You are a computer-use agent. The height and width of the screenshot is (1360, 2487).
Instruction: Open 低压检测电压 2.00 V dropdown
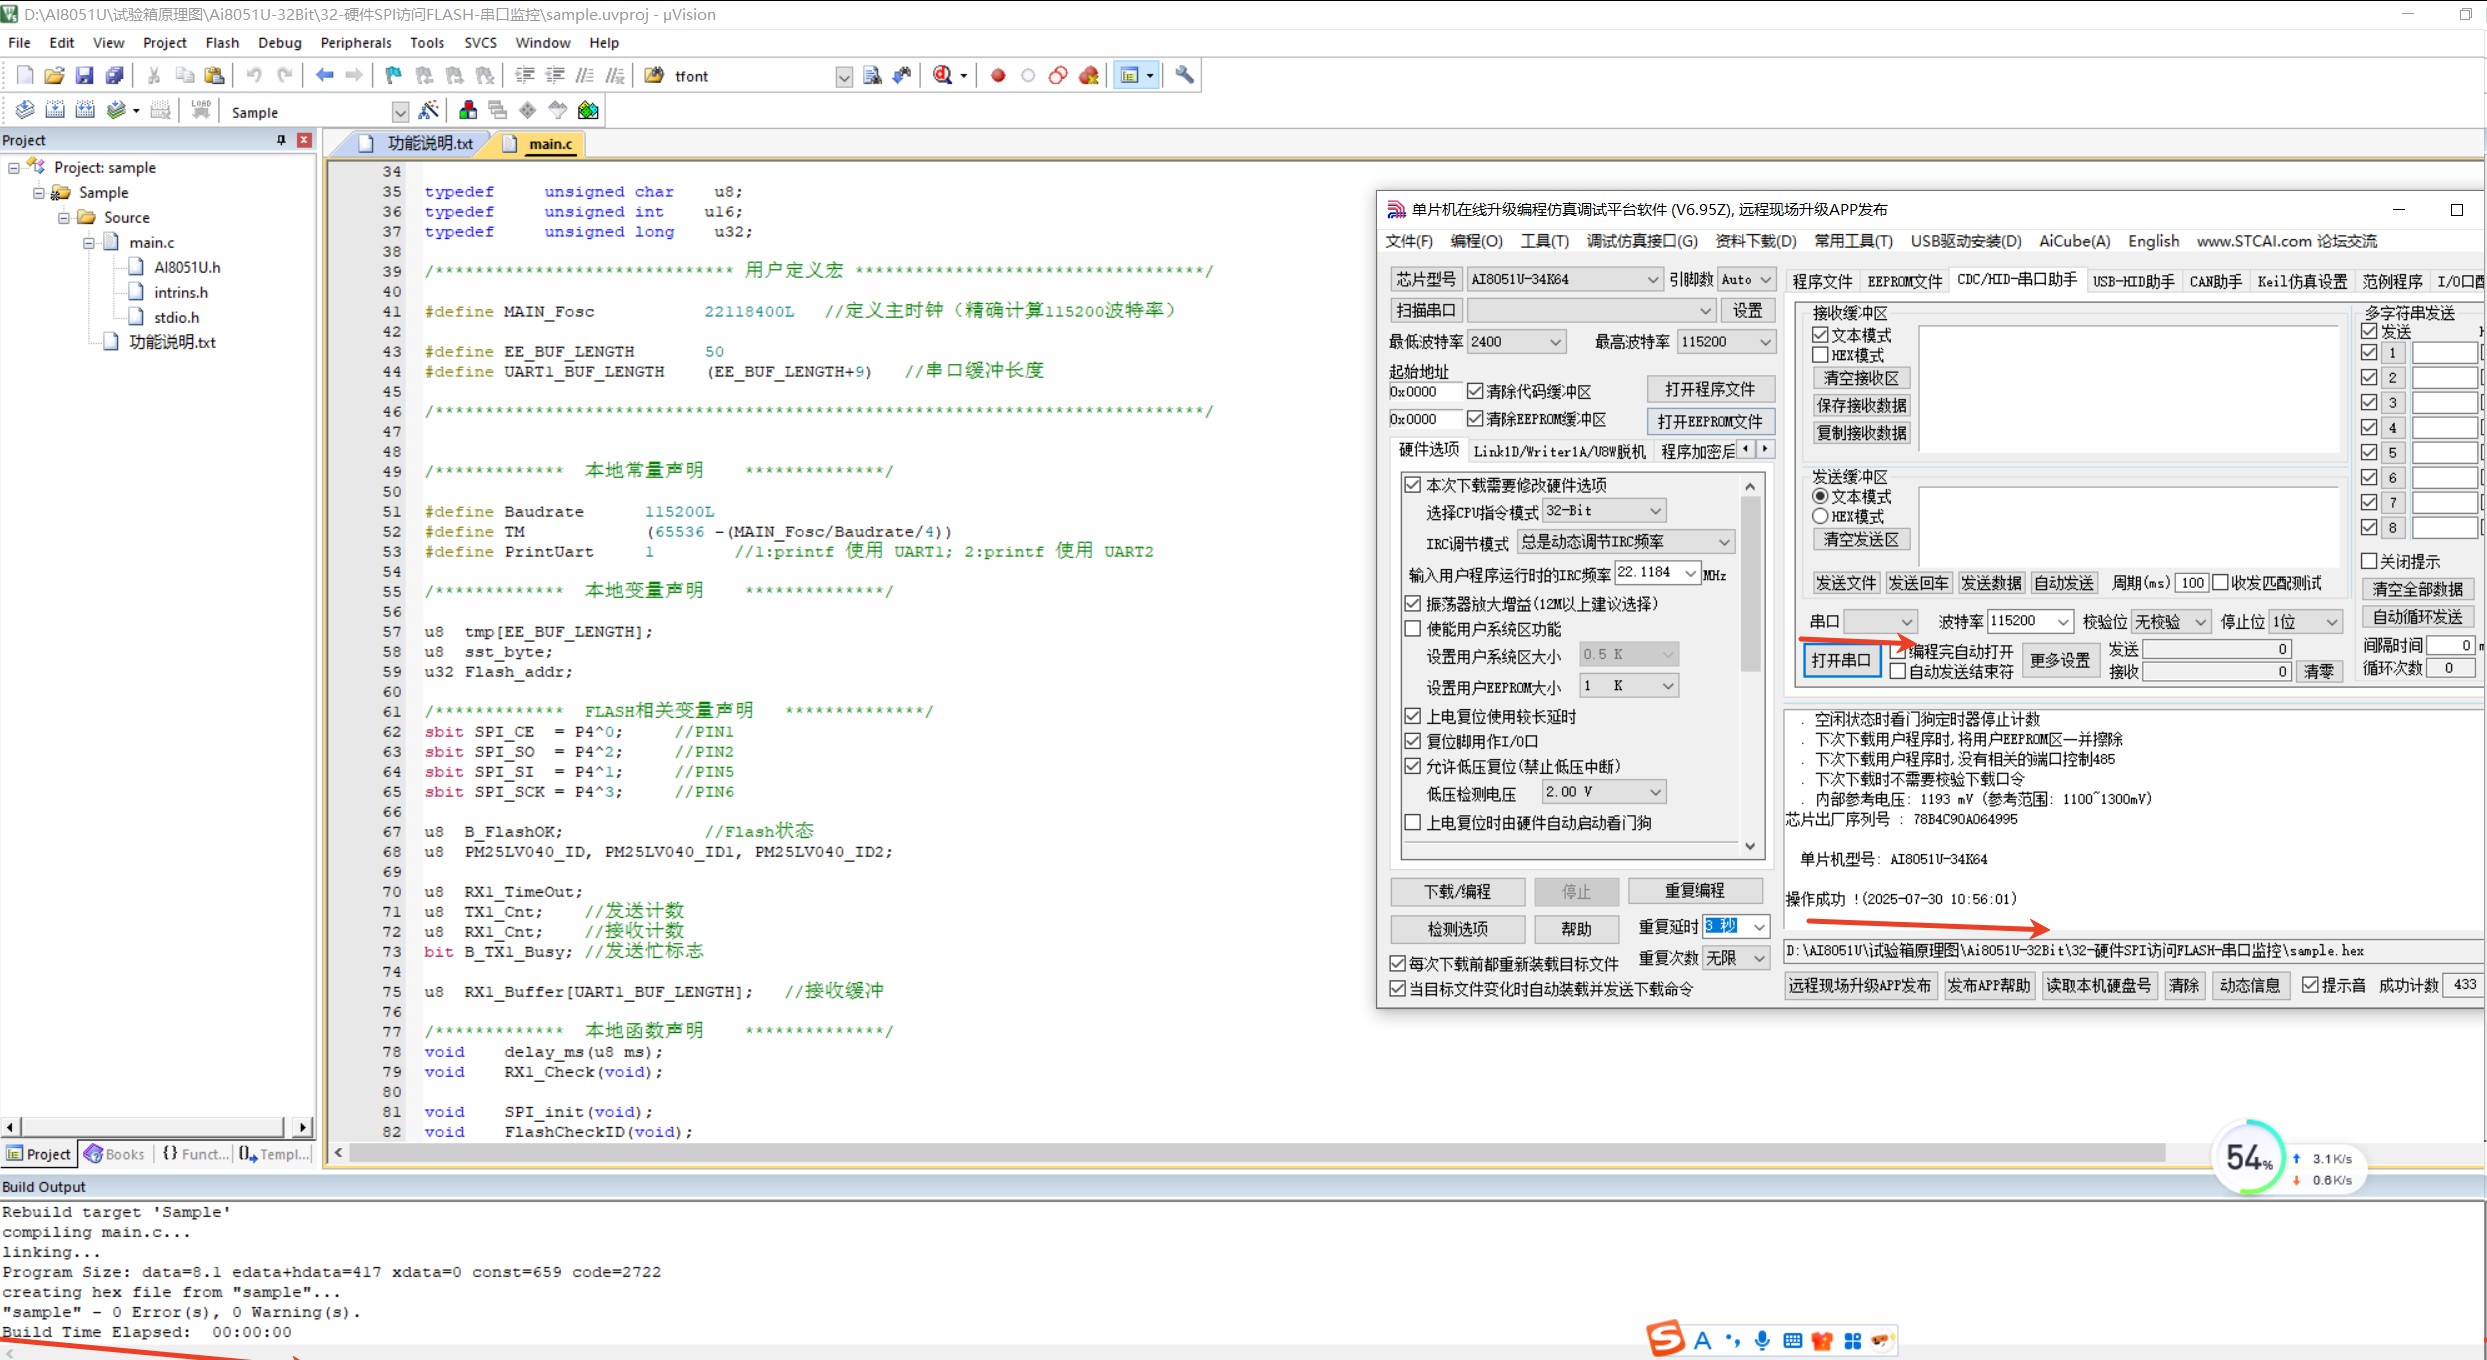1604,792
